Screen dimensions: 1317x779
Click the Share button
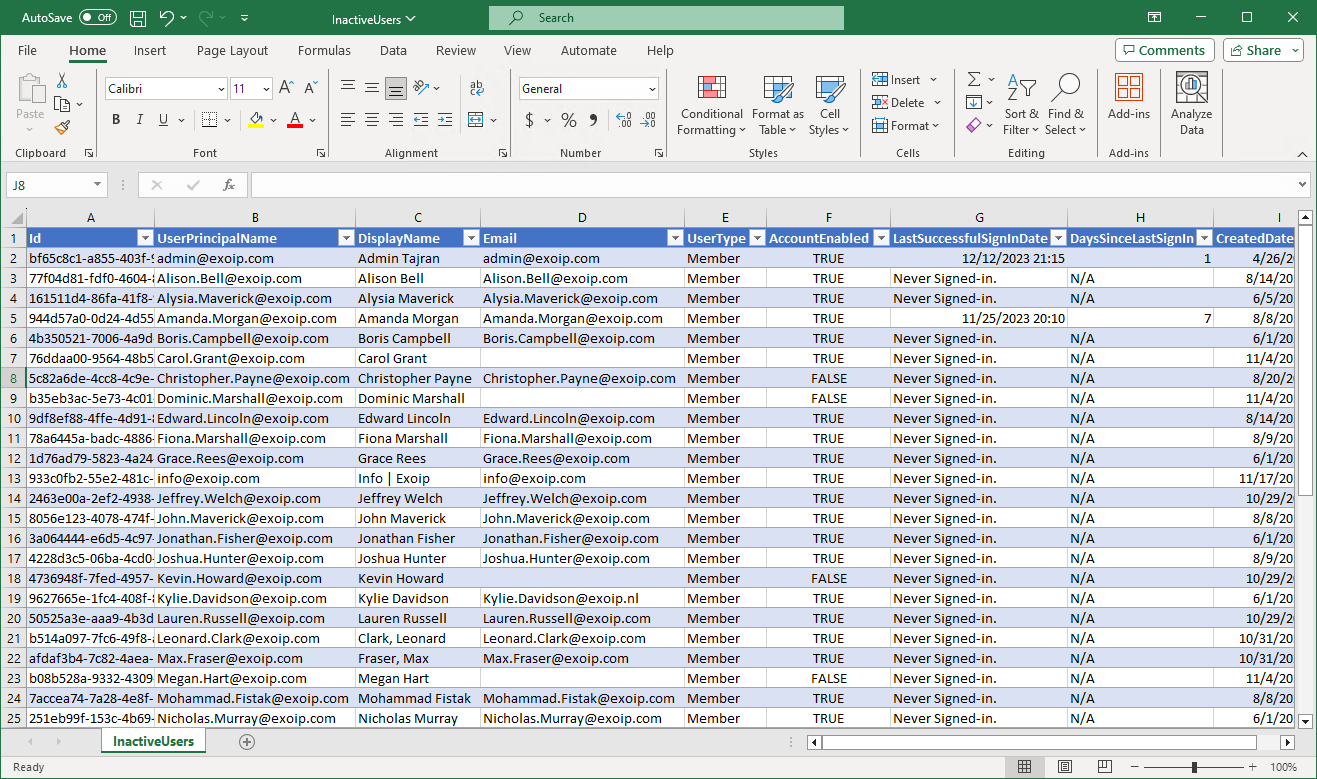click(1265, 50)
